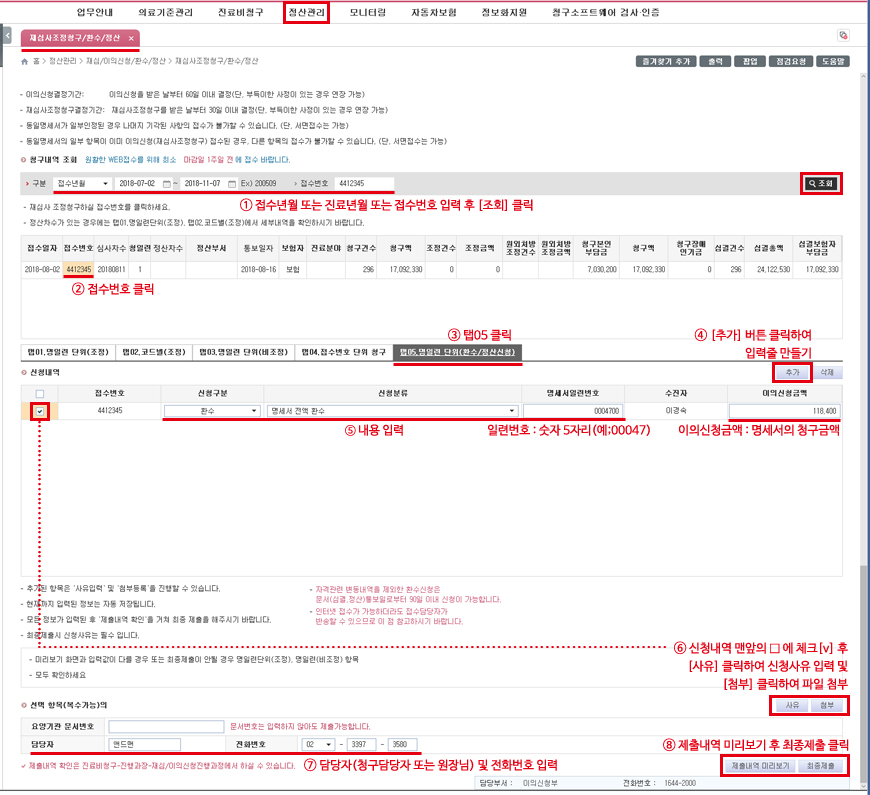The height and width of the screenshot is (795, 870).
Task: Expand the 신청구분 환수 dropdown
Action: point(255,411)
